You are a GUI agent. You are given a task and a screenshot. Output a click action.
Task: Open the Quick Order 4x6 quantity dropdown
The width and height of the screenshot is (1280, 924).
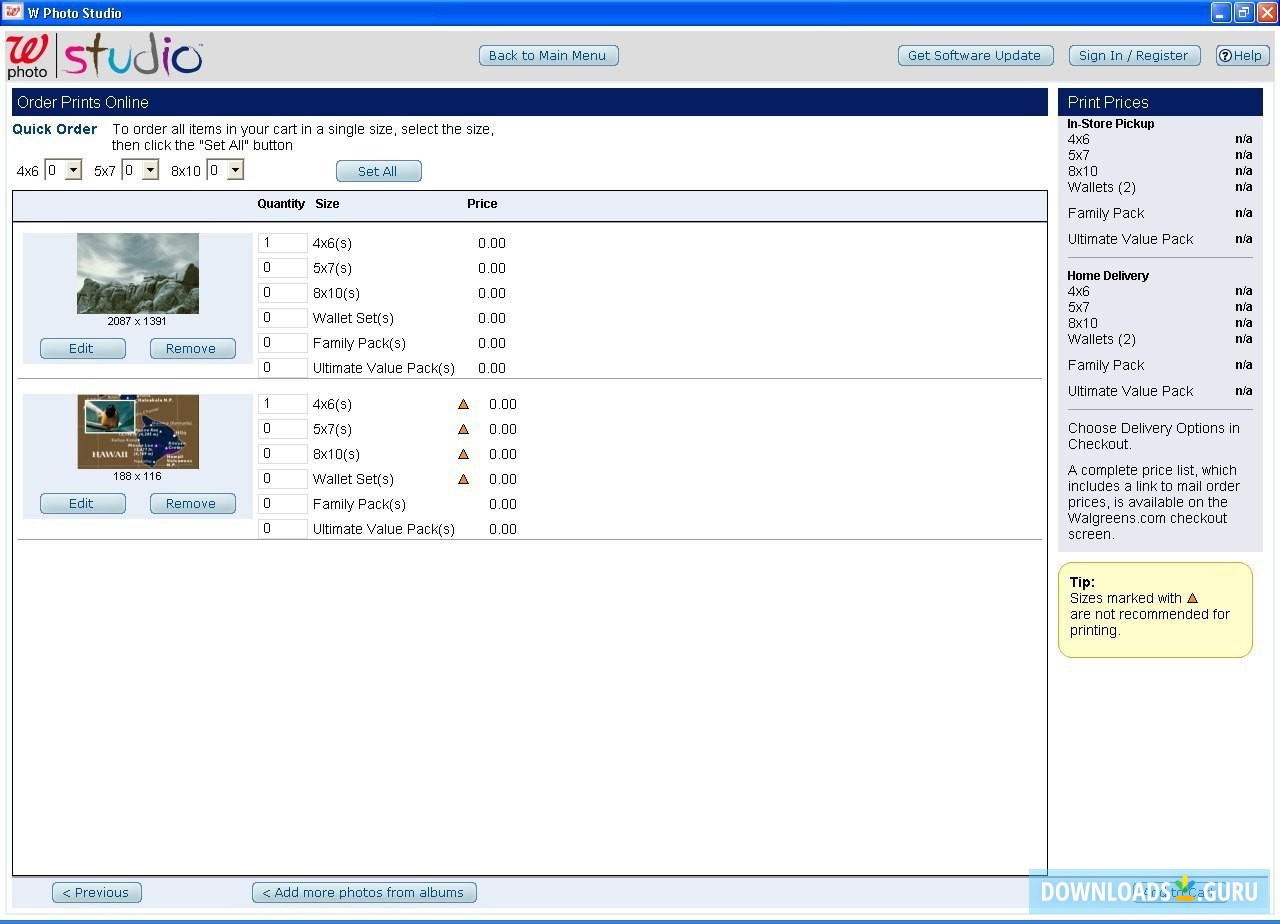[73, 171]
